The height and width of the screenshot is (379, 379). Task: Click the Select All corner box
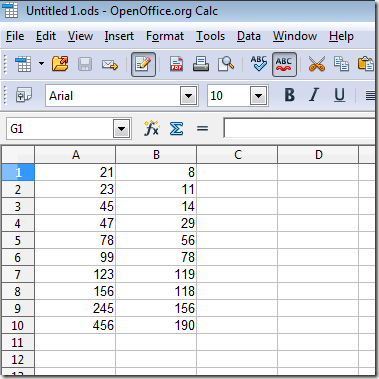18,155
